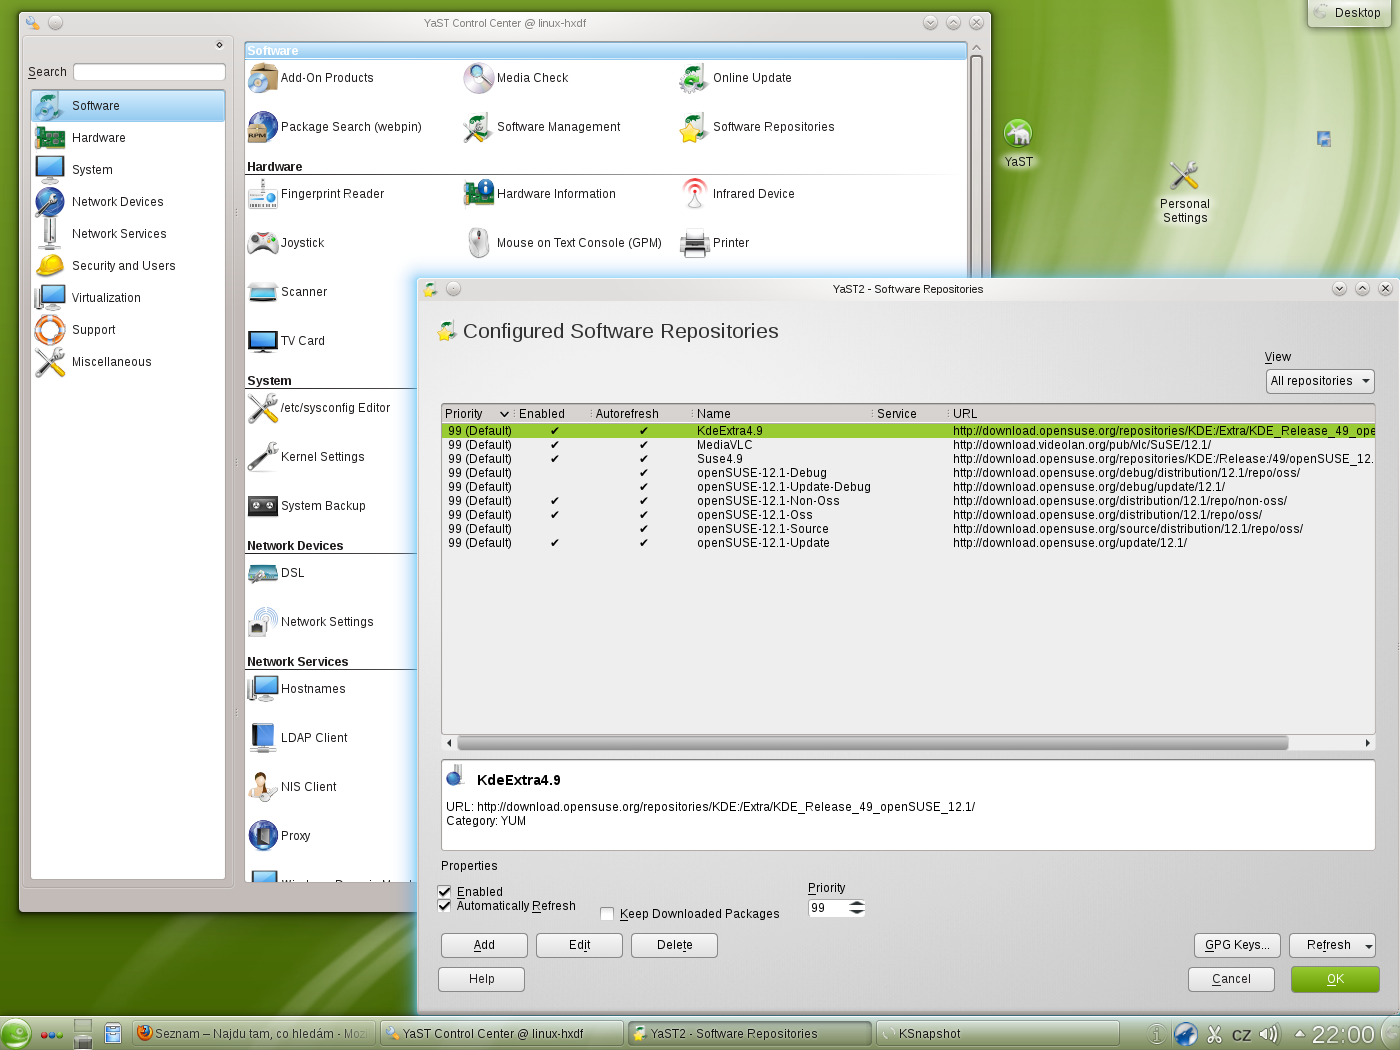This screenshot has height=1050, width=1400.
Task: Open the All repositories View dropdown
Action: click(1320, 381)
